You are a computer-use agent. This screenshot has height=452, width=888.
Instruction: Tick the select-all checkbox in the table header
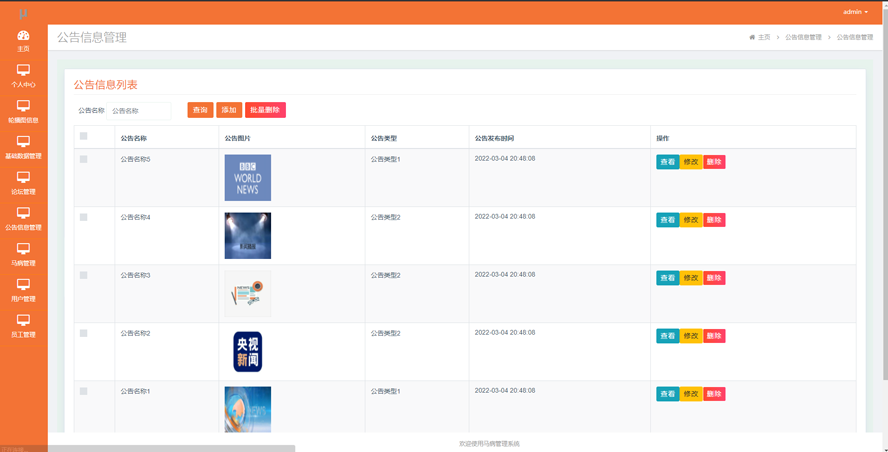click(x=83, y=136)
